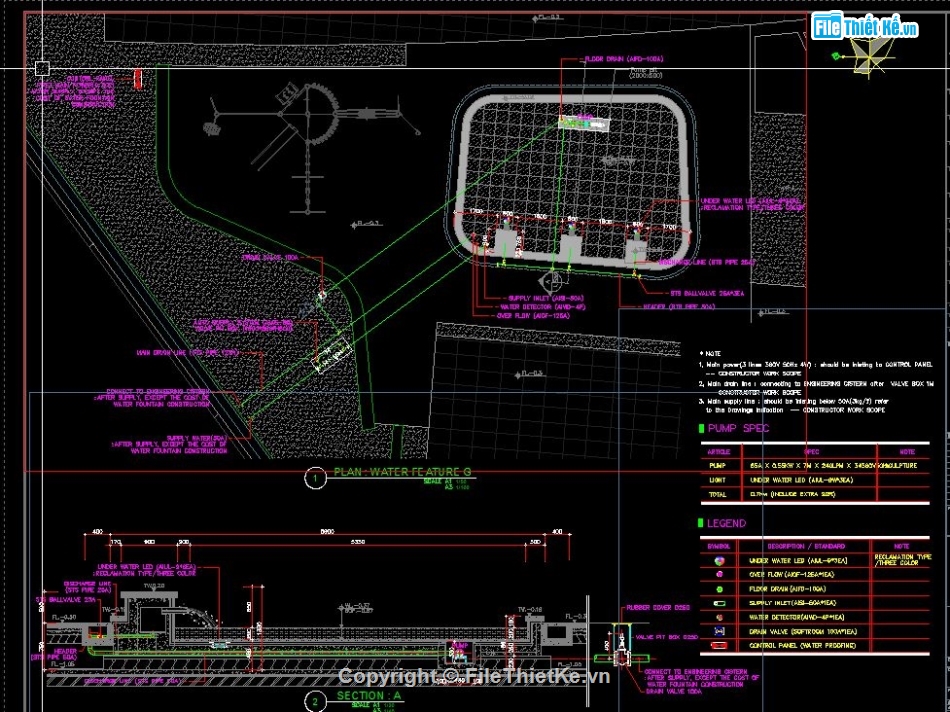This screenshot has width=950, height=712.
Task: Click the 'RUBBER COVER' label in the valve detail
Action: [658, 607]
